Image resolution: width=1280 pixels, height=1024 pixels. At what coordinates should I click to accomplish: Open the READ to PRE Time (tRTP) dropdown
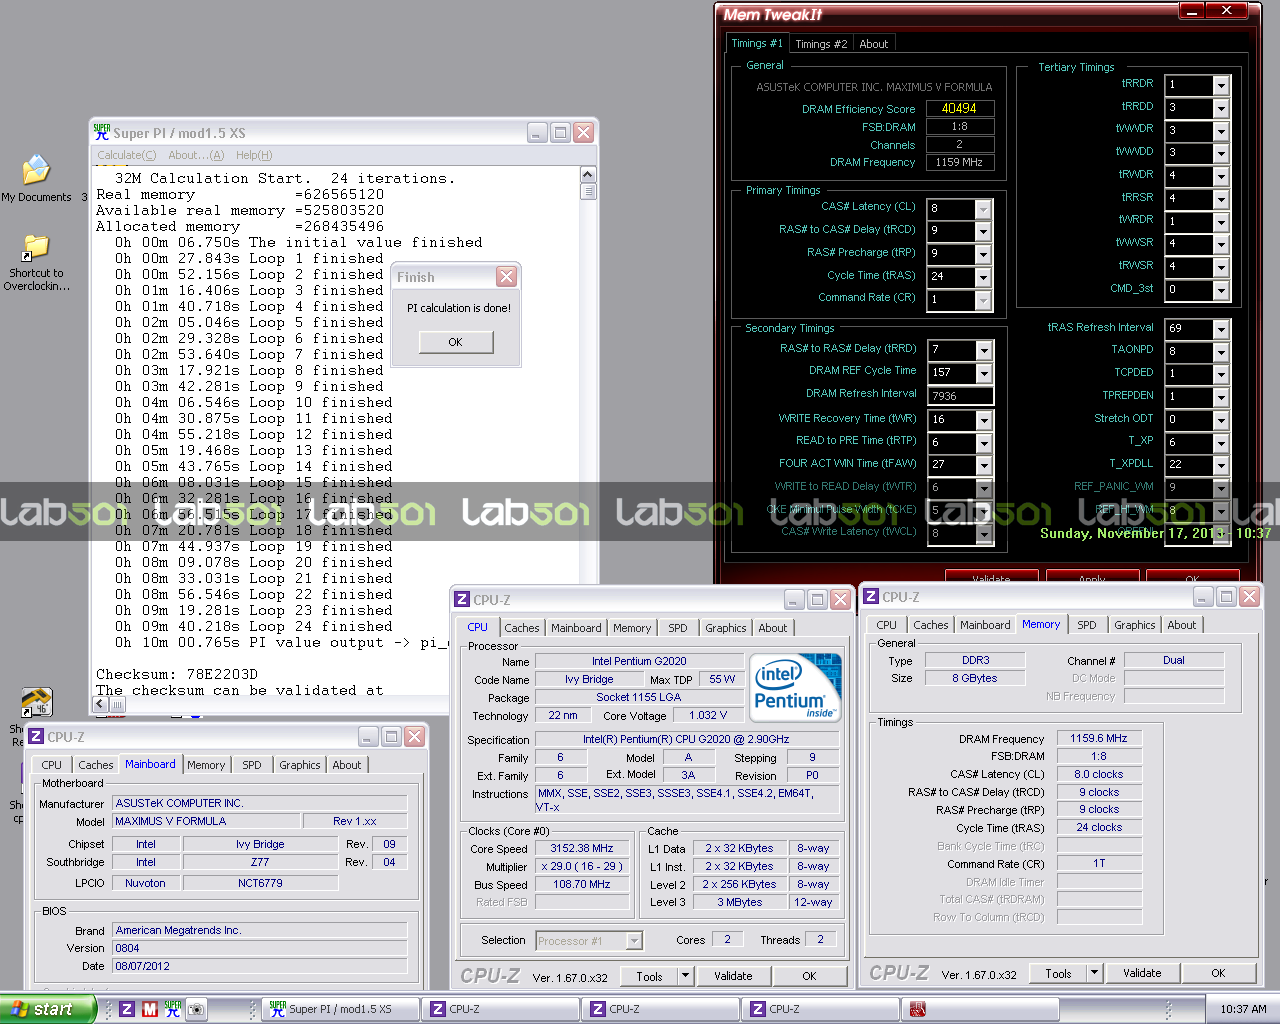(x=984, y=442)
